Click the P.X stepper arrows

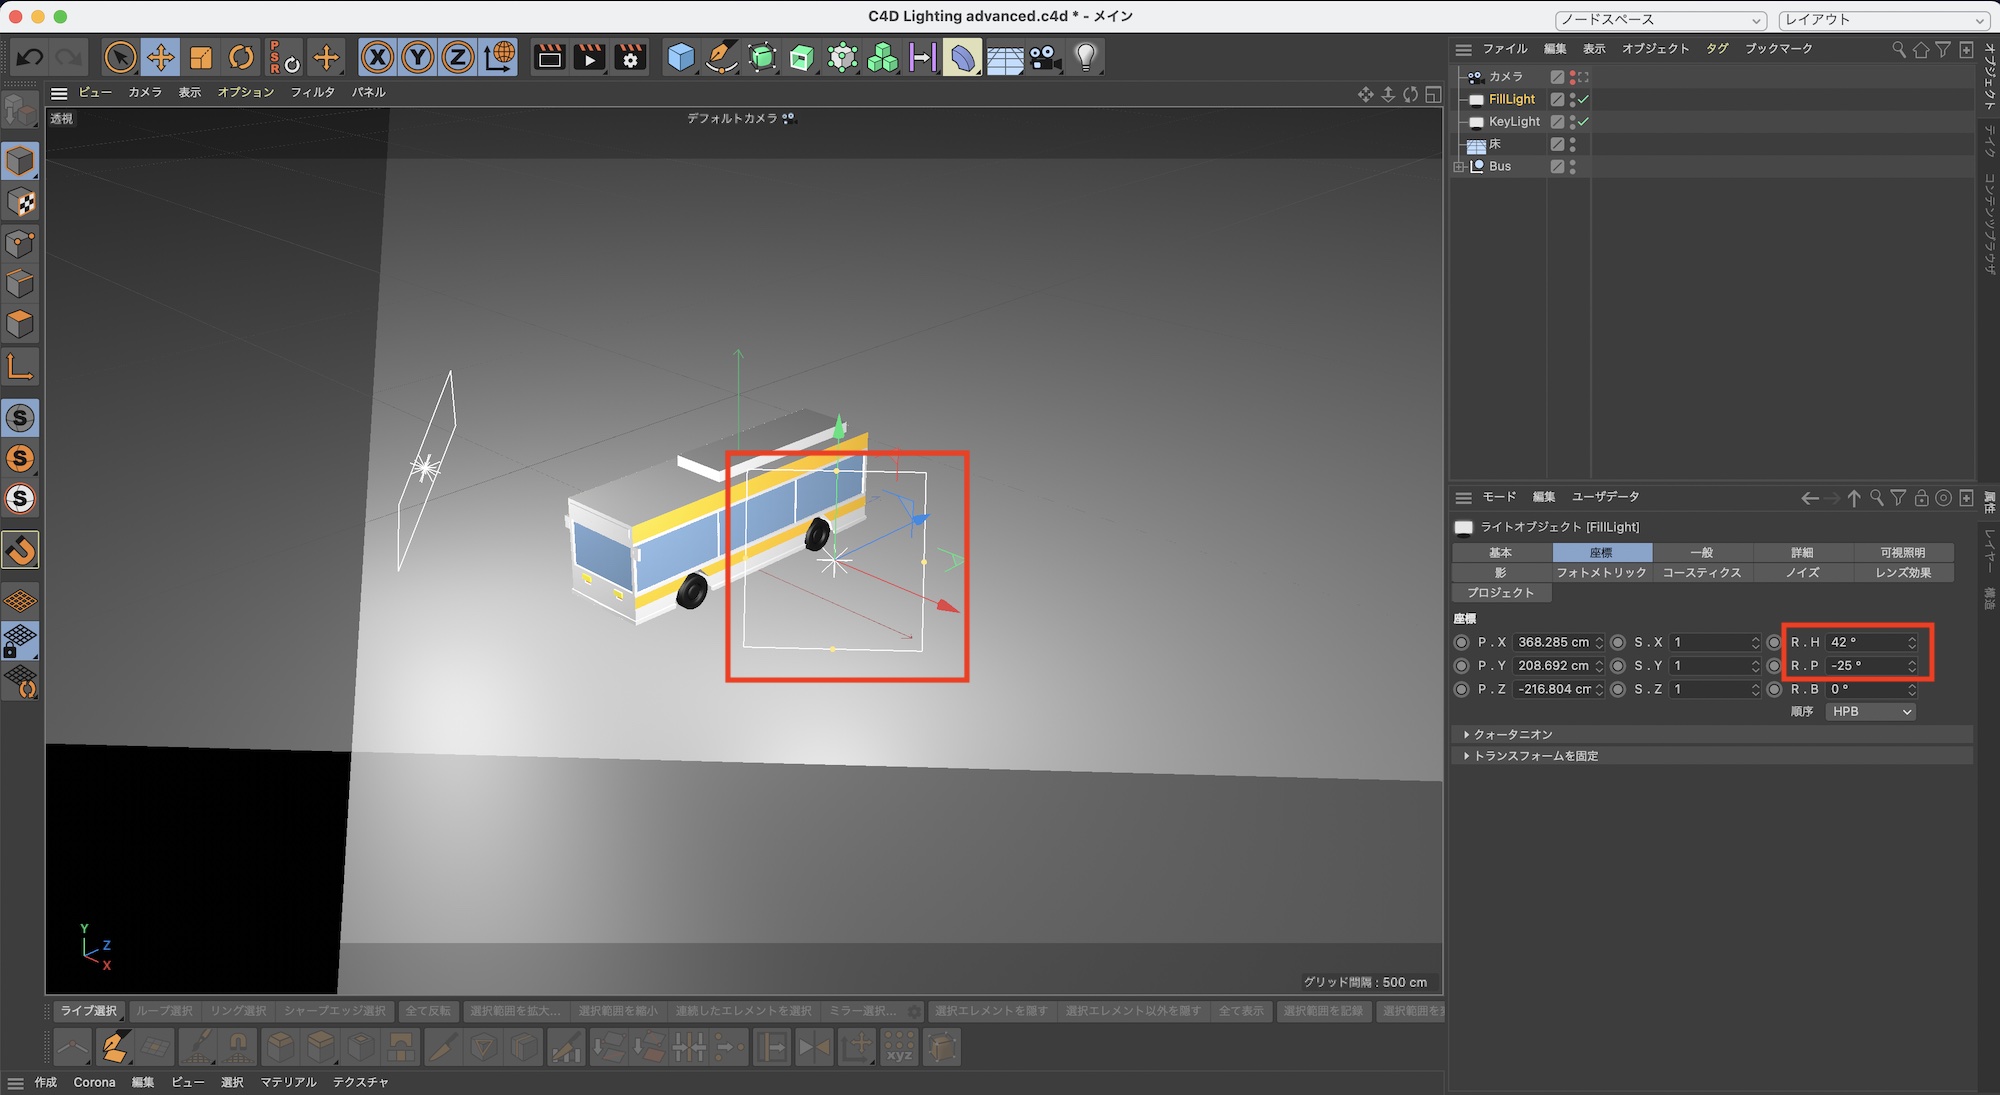click(x=1599, y=642)
